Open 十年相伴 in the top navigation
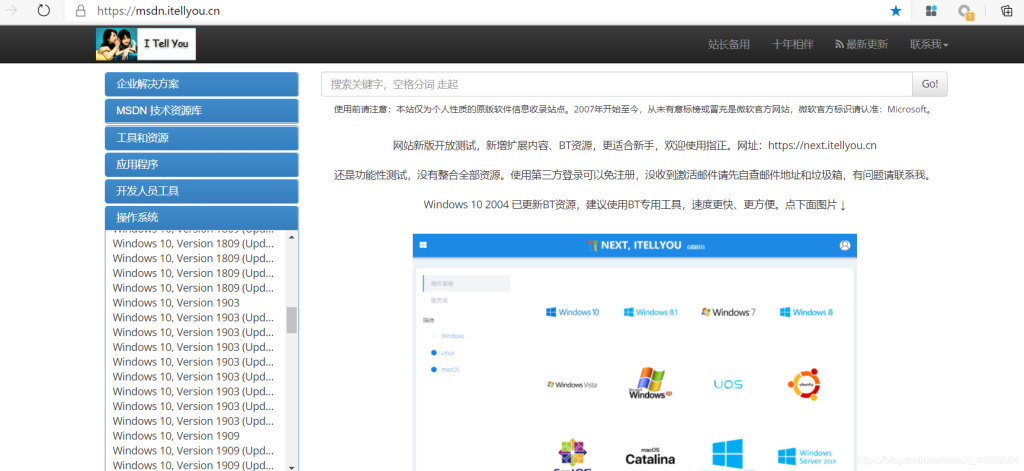 click(792, 44)
